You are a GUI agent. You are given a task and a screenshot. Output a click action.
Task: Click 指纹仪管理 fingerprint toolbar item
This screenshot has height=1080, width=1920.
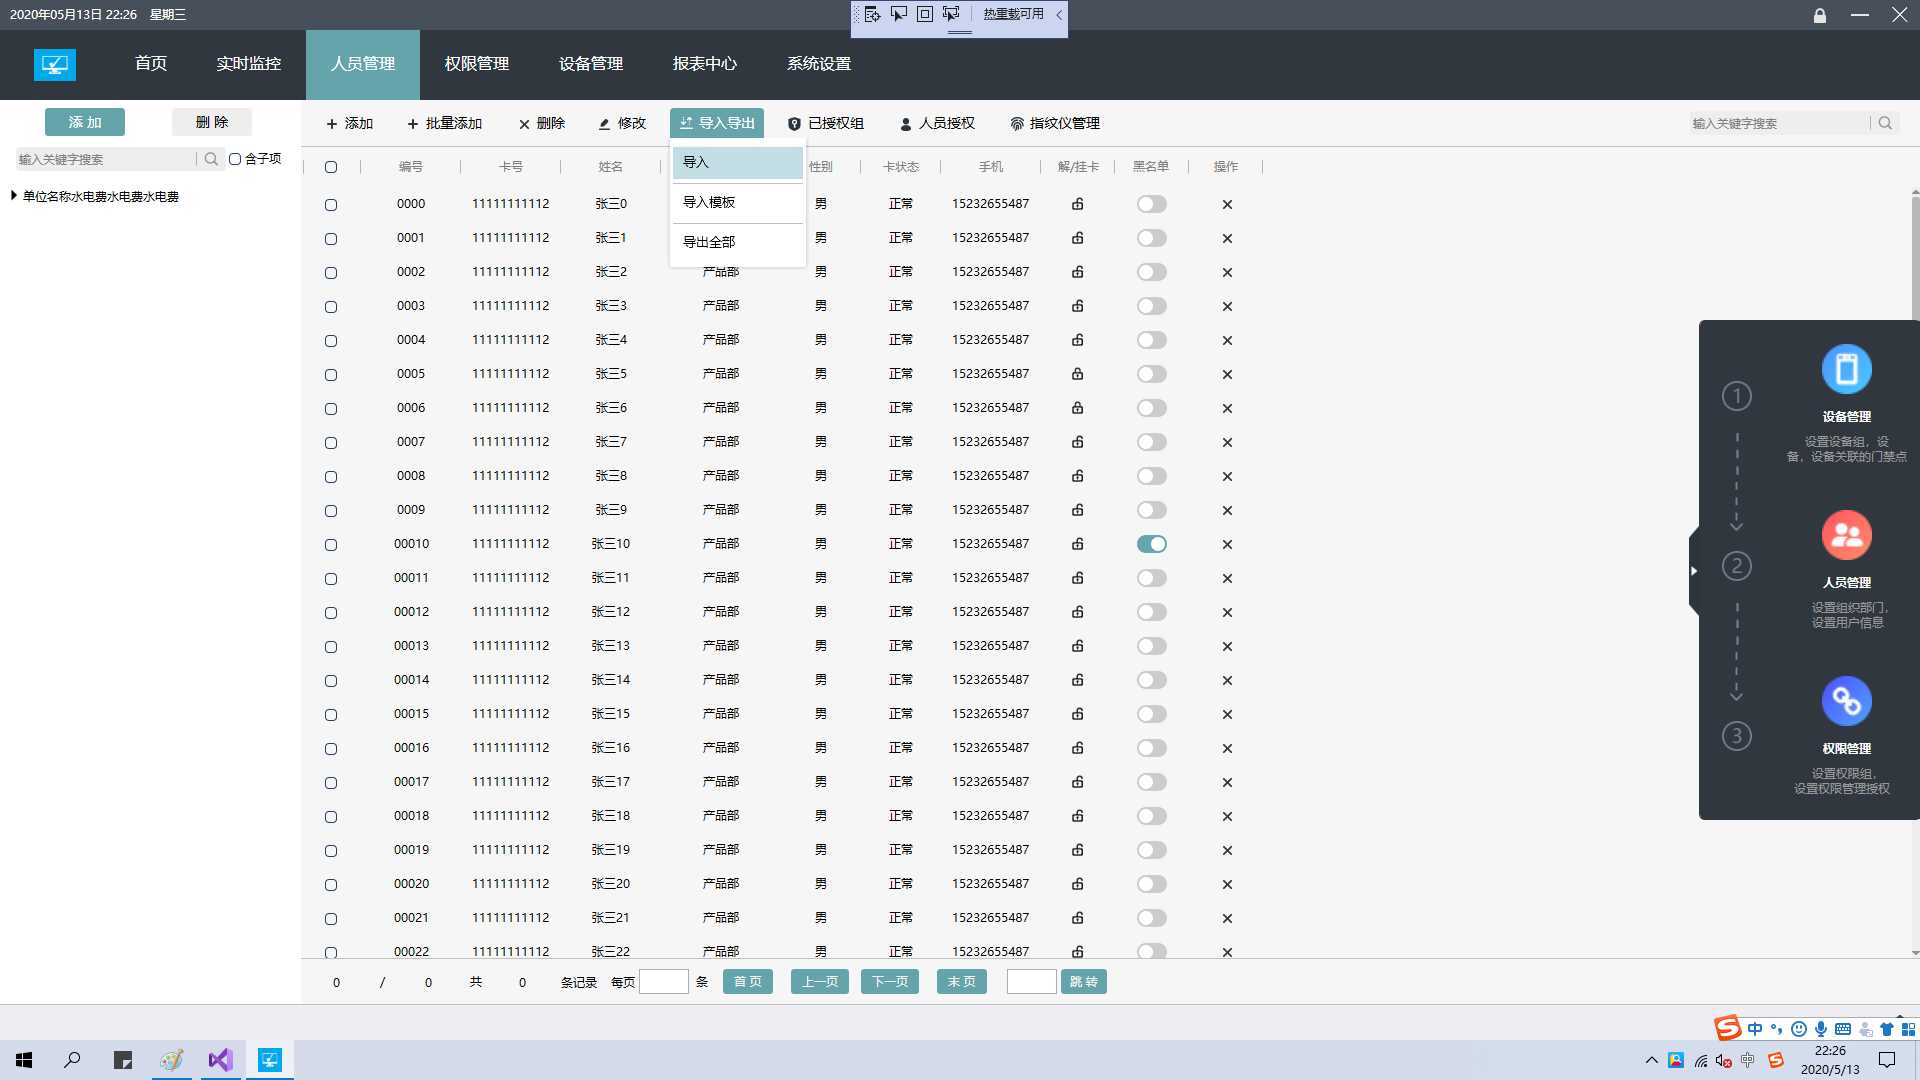point(1055,123)
